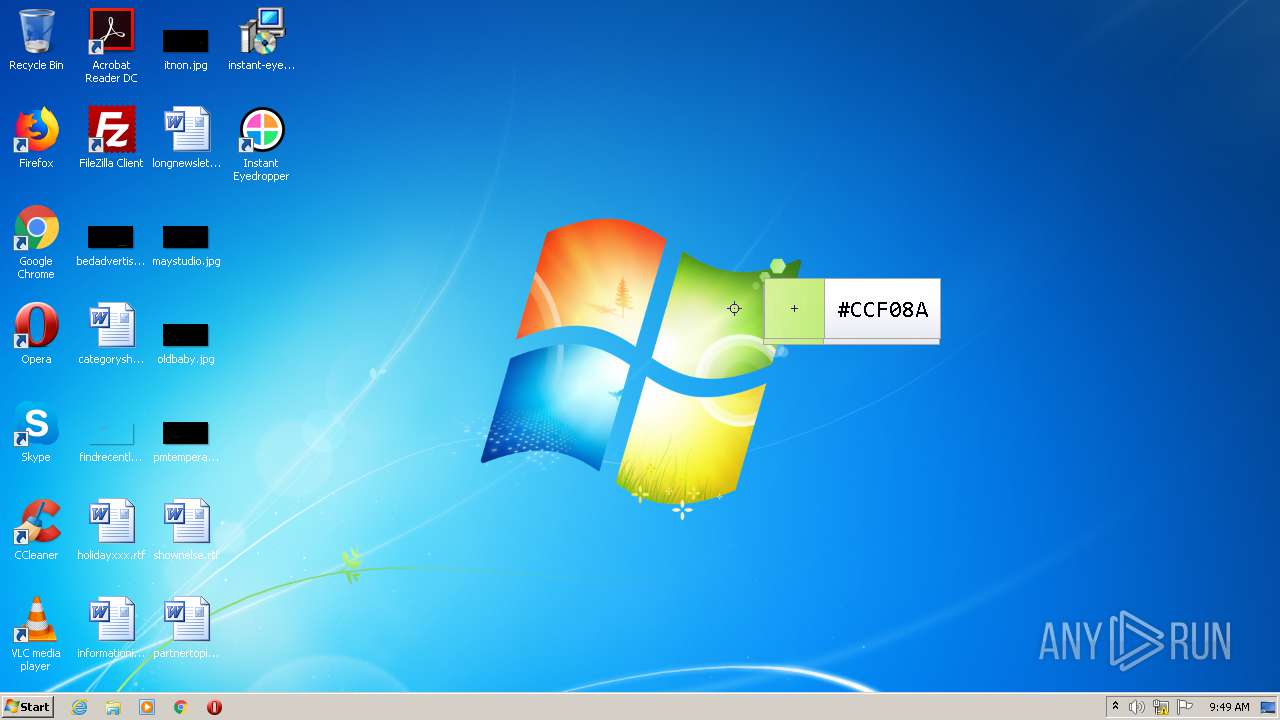Launch FileZilla Client shortcut

111,139
